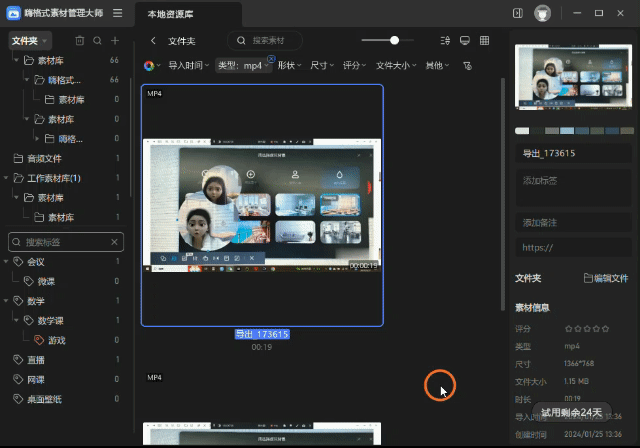This screenshot has width=640, height=448.
Task: Open the 文件大小 filter dropdown
Action: coord(396,66)
